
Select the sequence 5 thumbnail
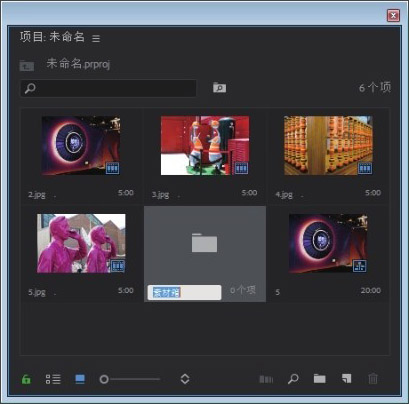coord(328,243)
